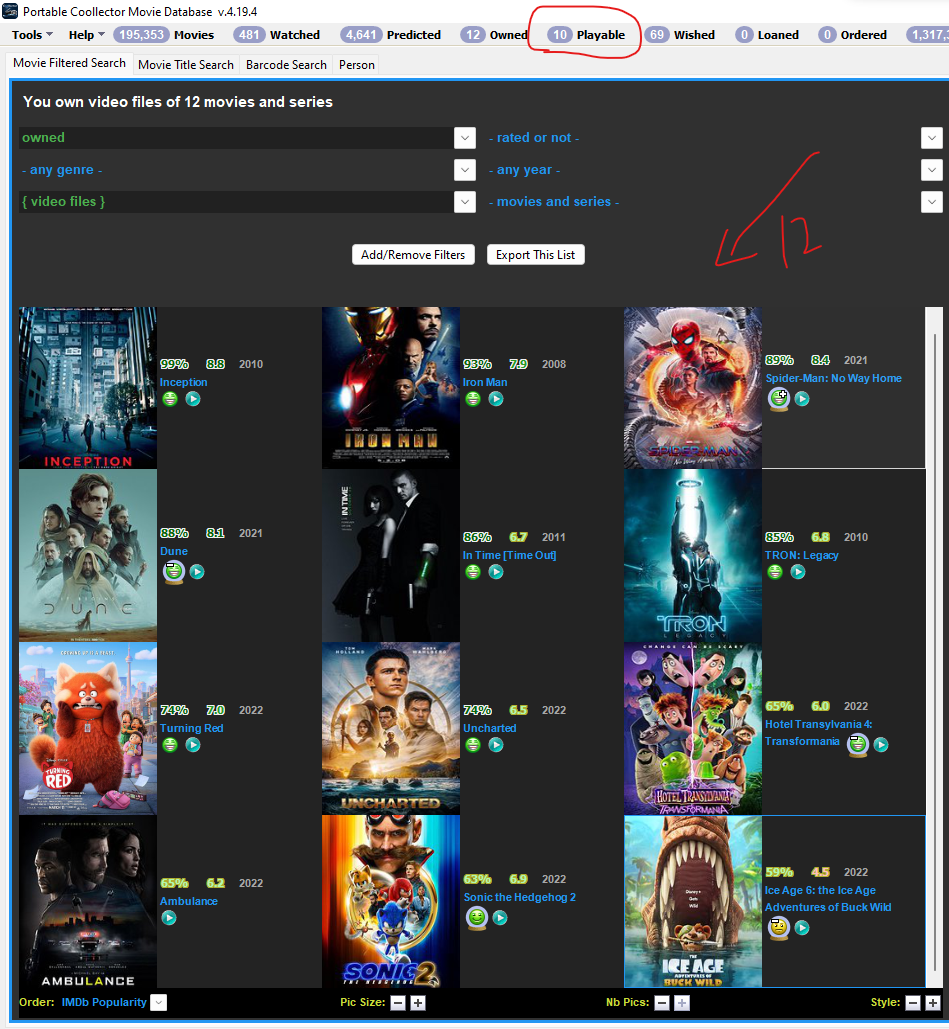949x1029 pixels.
Task: Click the rating icon for Spider-Man: No Way Home
Action: point(779,398)
